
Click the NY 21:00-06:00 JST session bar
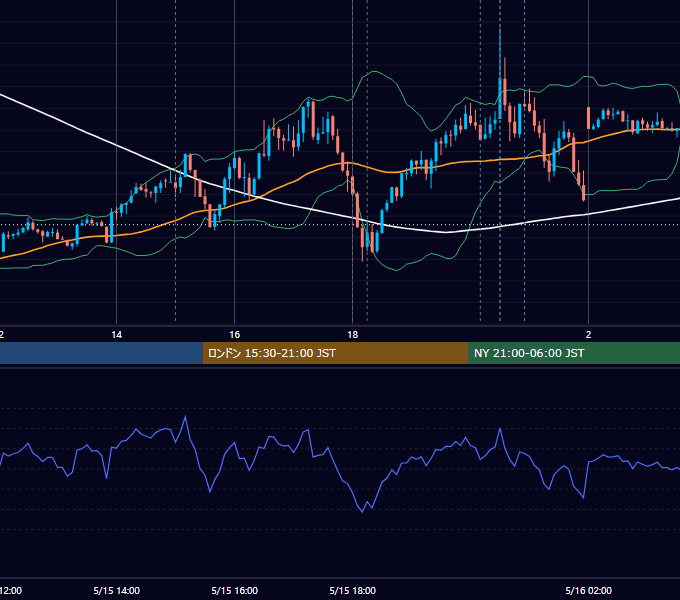574,353
